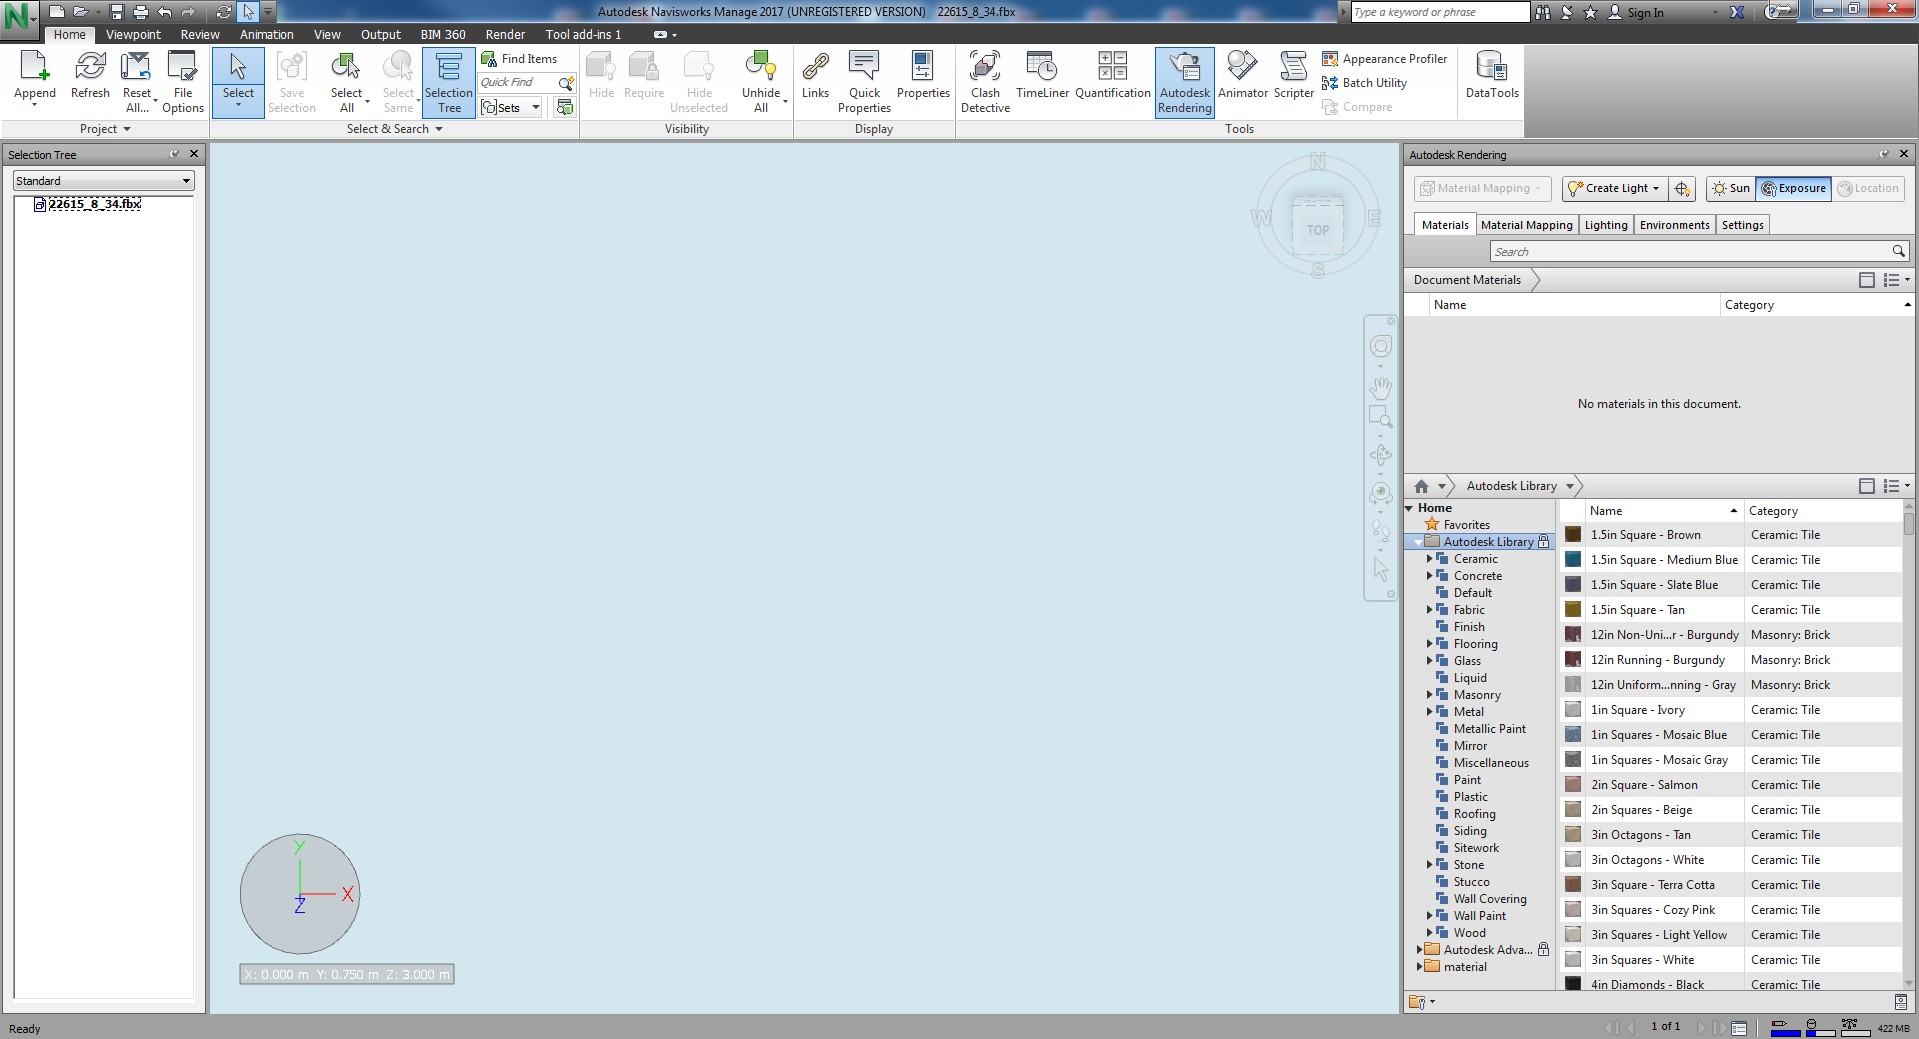Click Unhide All icon
1919x1039 pixels.
coord(761,66)
